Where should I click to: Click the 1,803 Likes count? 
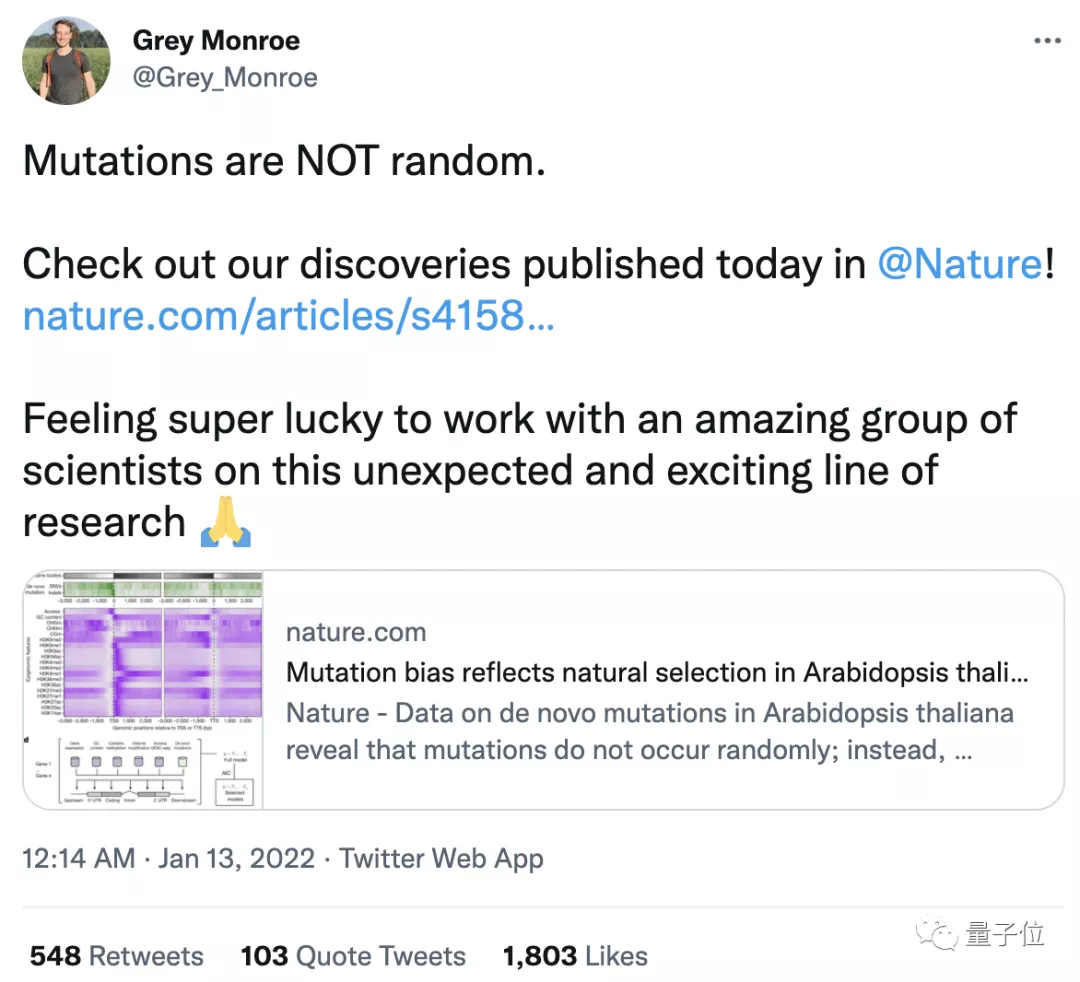575,956
